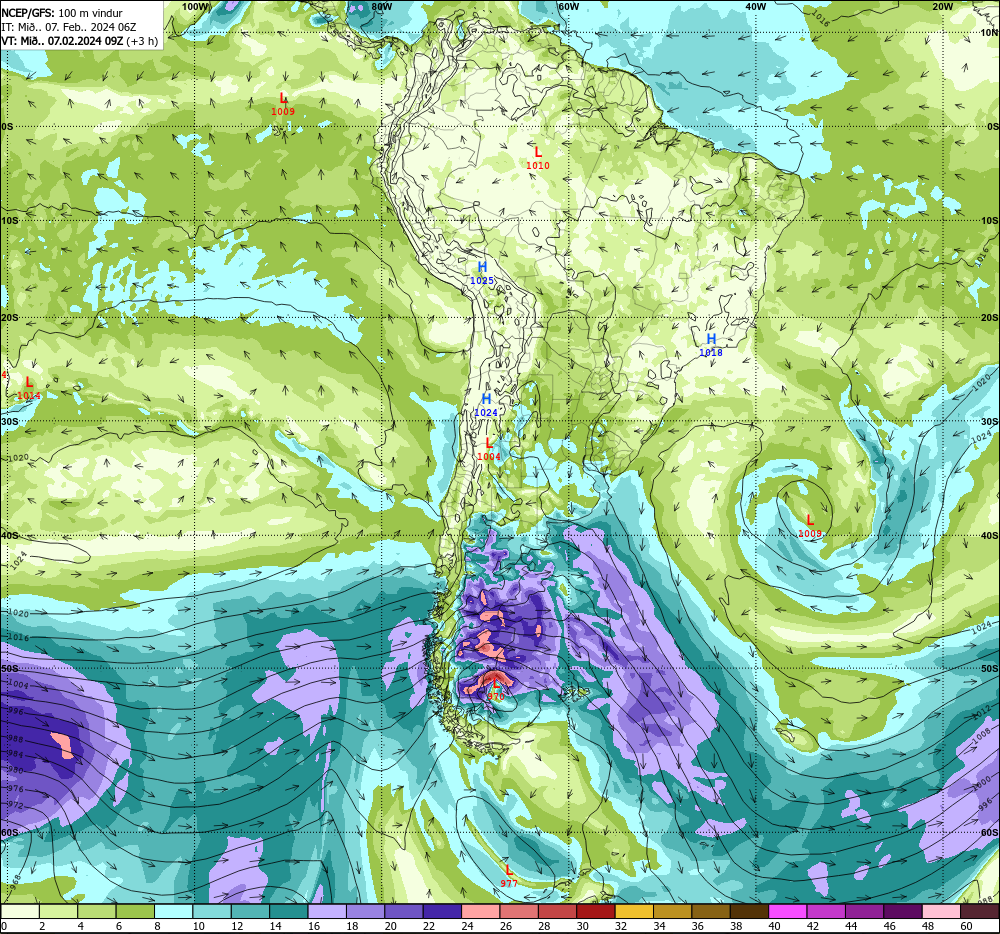This screenshot has height=934, width=1000.
Task: Click the 'NCEP/GFS: 100 m vindur' title text
Action: [62, 13]
